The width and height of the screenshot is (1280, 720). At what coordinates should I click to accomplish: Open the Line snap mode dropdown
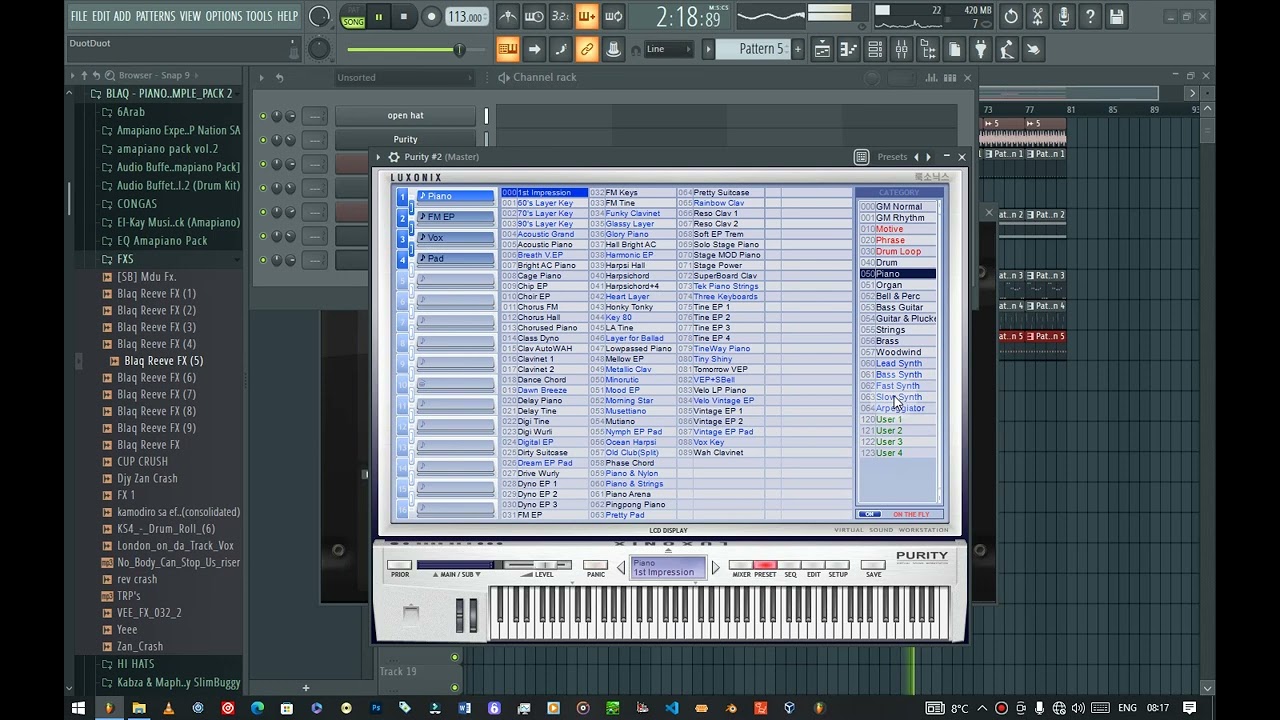(x=667, y=49)
